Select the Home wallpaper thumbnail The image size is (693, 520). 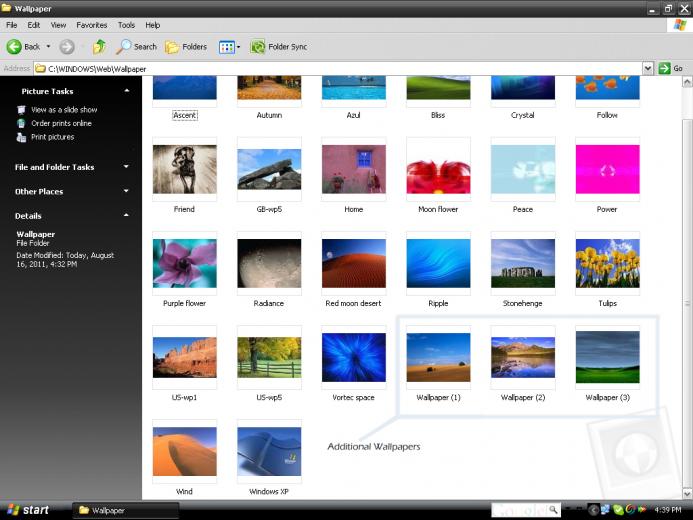354,169
